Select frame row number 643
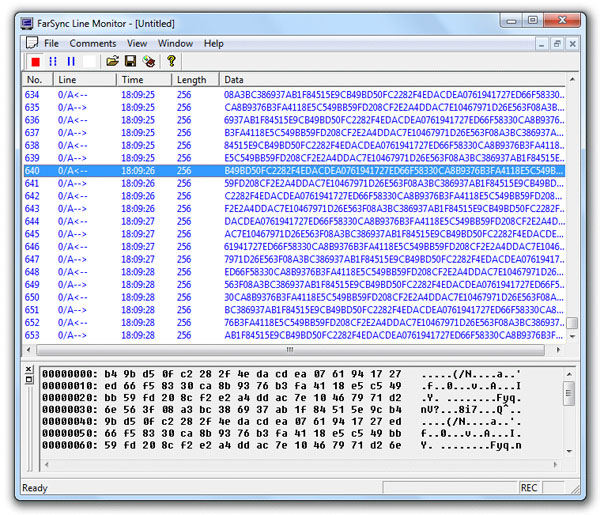Viewport: 600px width, 515px height. click(x=294, y=209)
